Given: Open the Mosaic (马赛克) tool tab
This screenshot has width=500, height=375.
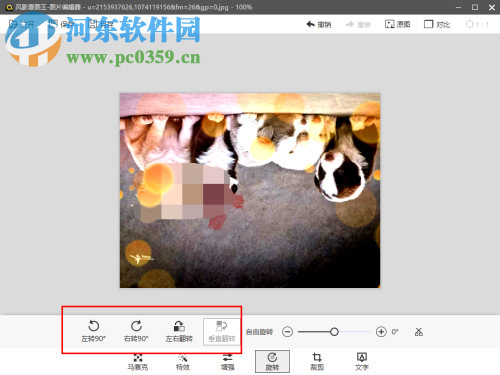Looking at the screenshot, I should click(x=138, y=362).
